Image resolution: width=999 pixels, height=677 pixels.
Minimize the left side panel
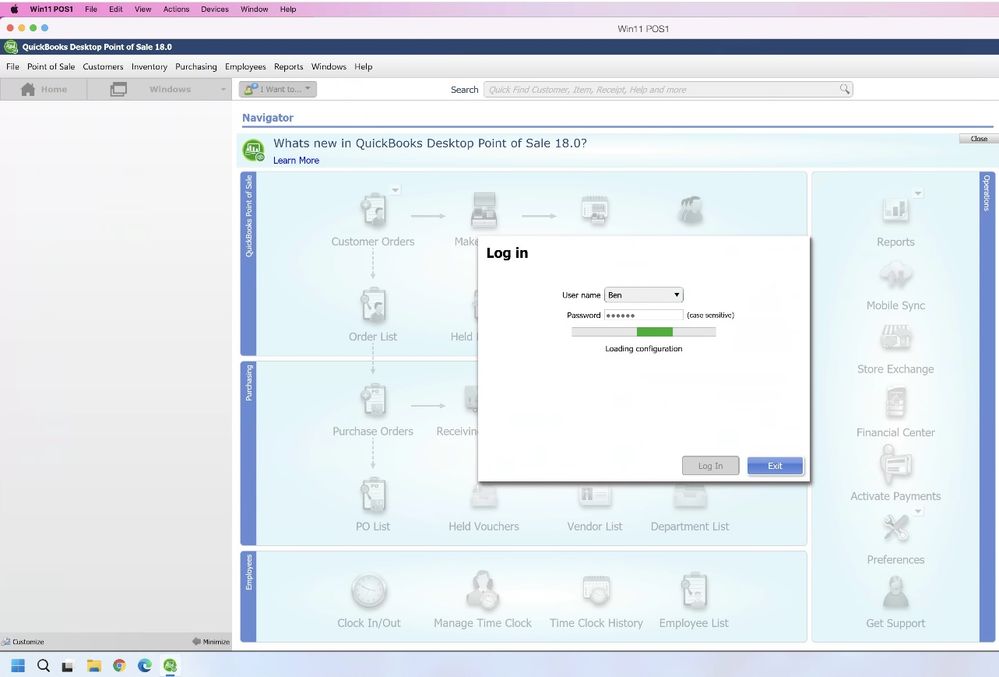coord(211,641)
